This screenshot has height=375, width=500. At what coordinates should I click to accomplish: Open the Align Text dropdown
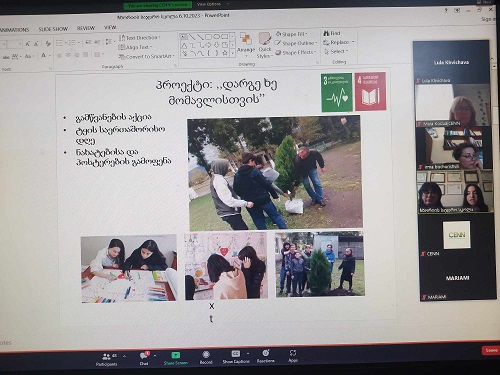[135, 47]
